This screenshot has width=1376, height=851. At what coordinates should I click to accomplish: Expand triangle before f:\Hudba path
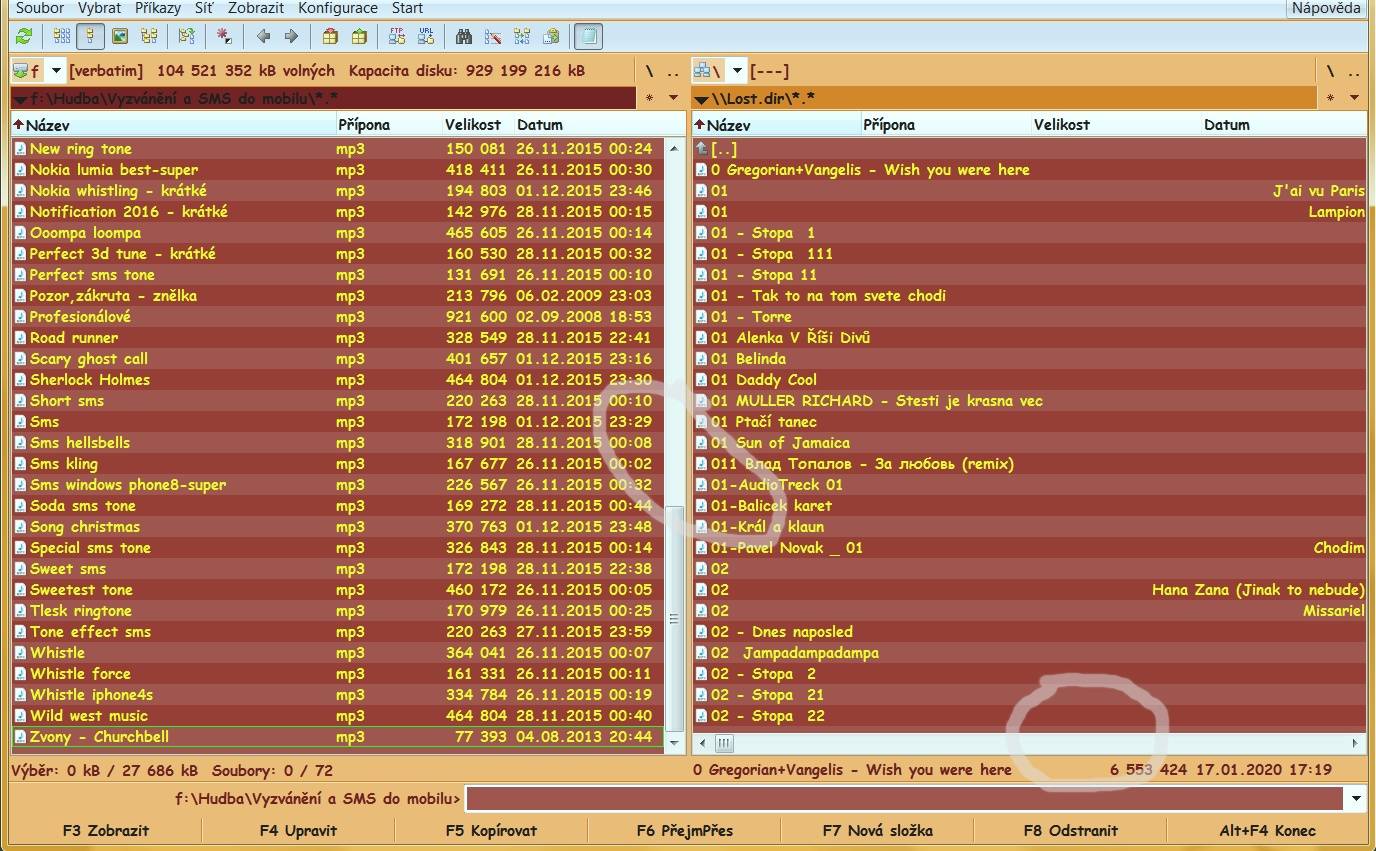click(x=20, y=99)
